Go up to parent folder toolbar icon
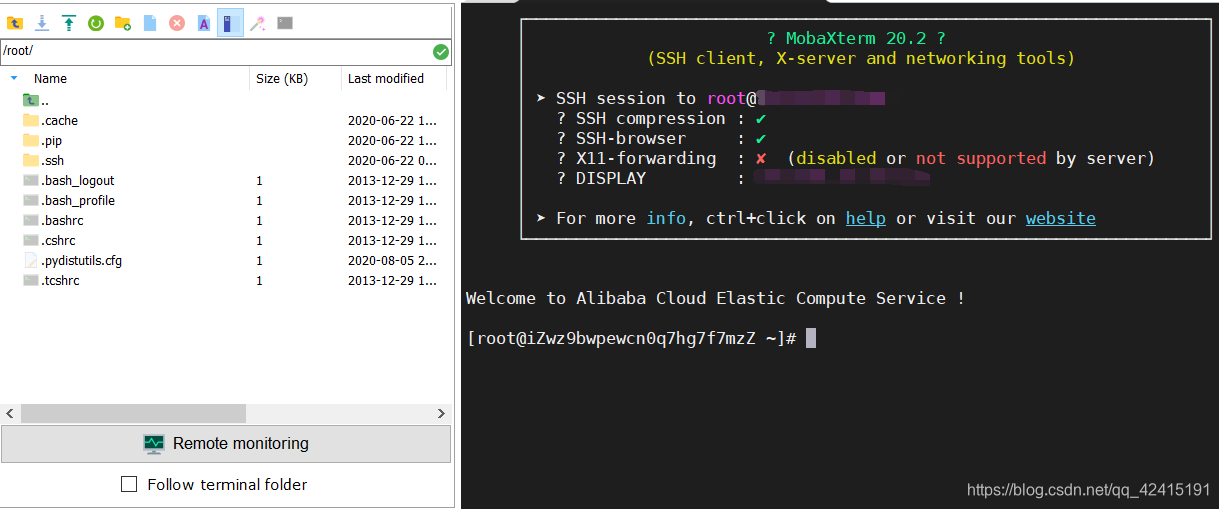 point(15,22)
